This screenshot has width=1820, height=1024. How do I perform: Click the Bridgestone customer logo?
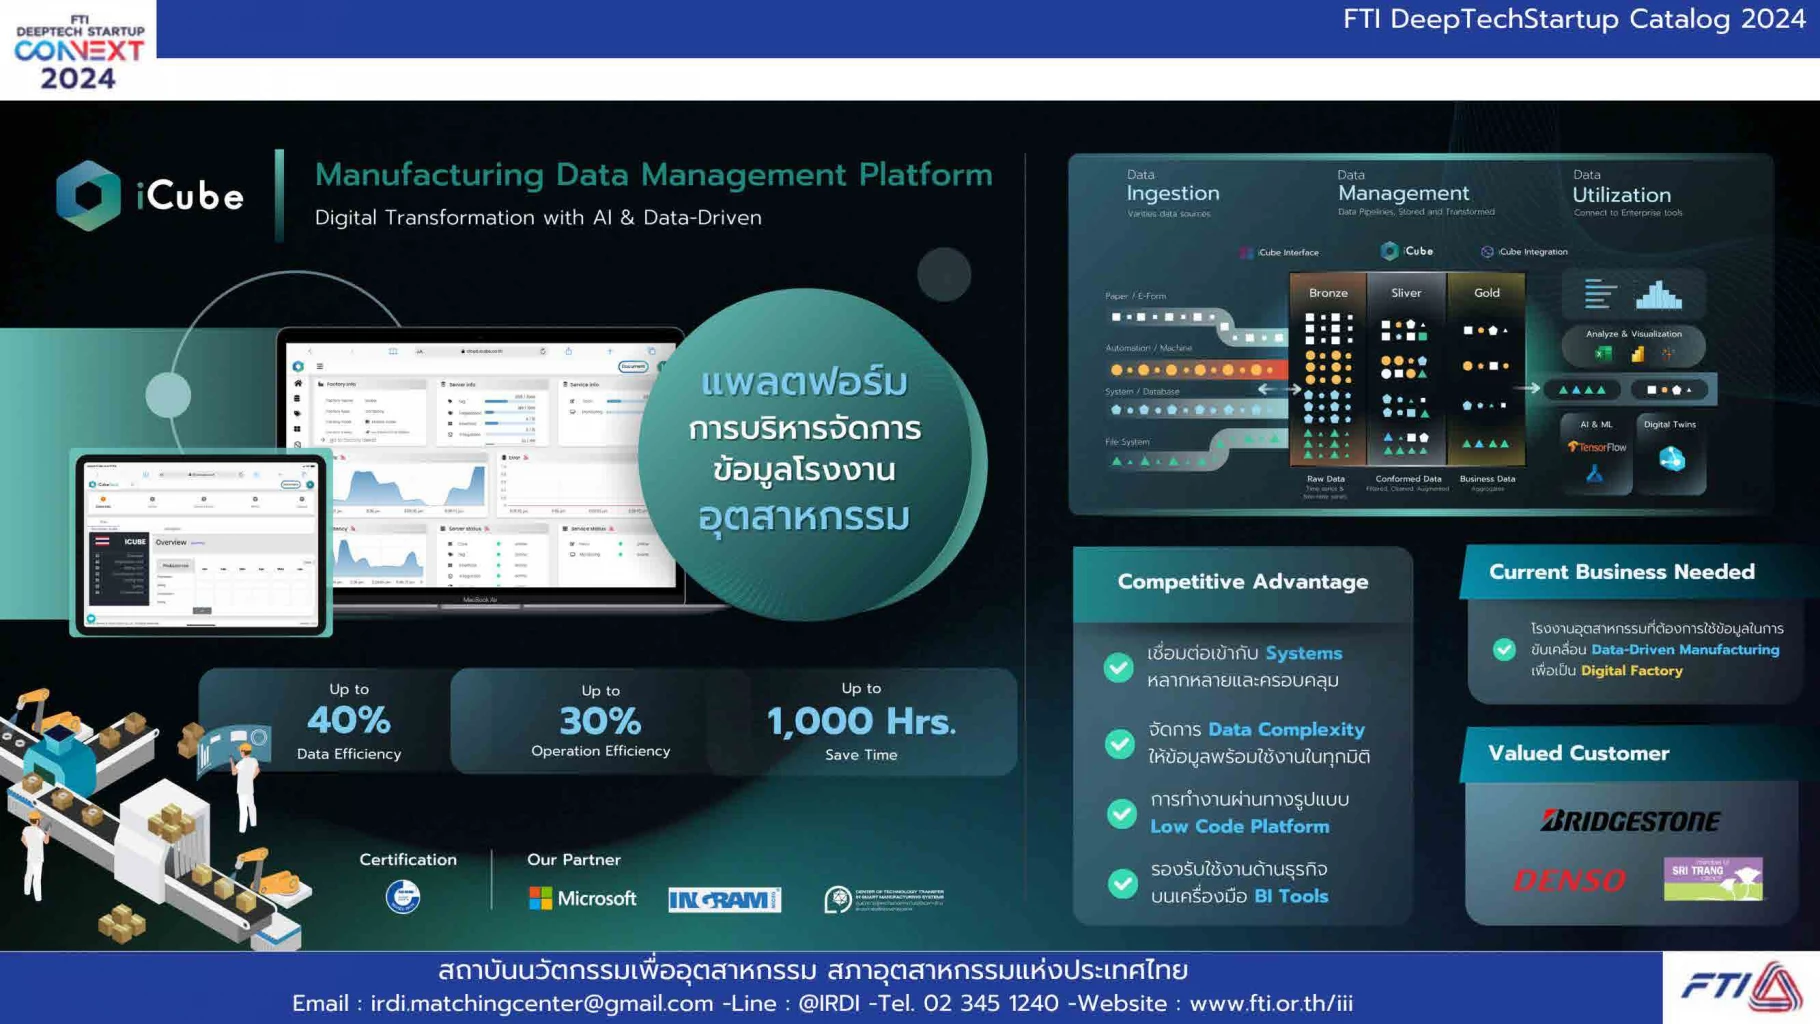(x=1631, y=821)
